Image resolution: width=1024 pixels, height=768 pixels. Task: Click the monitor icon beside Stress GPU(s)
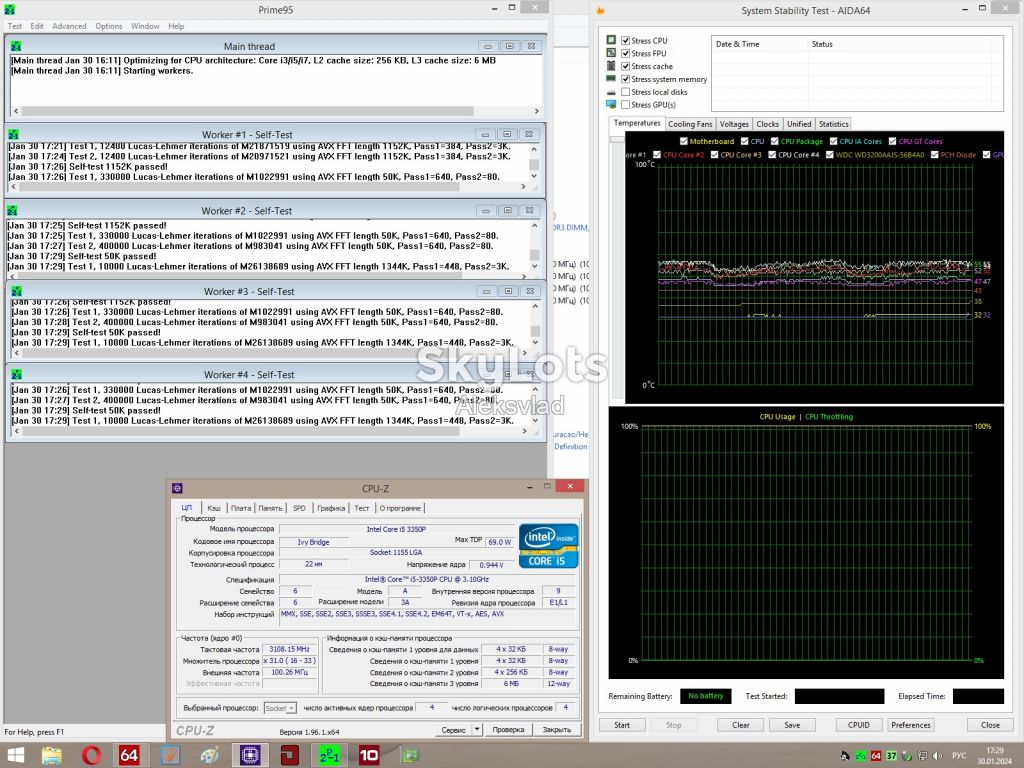coord(611,104)
